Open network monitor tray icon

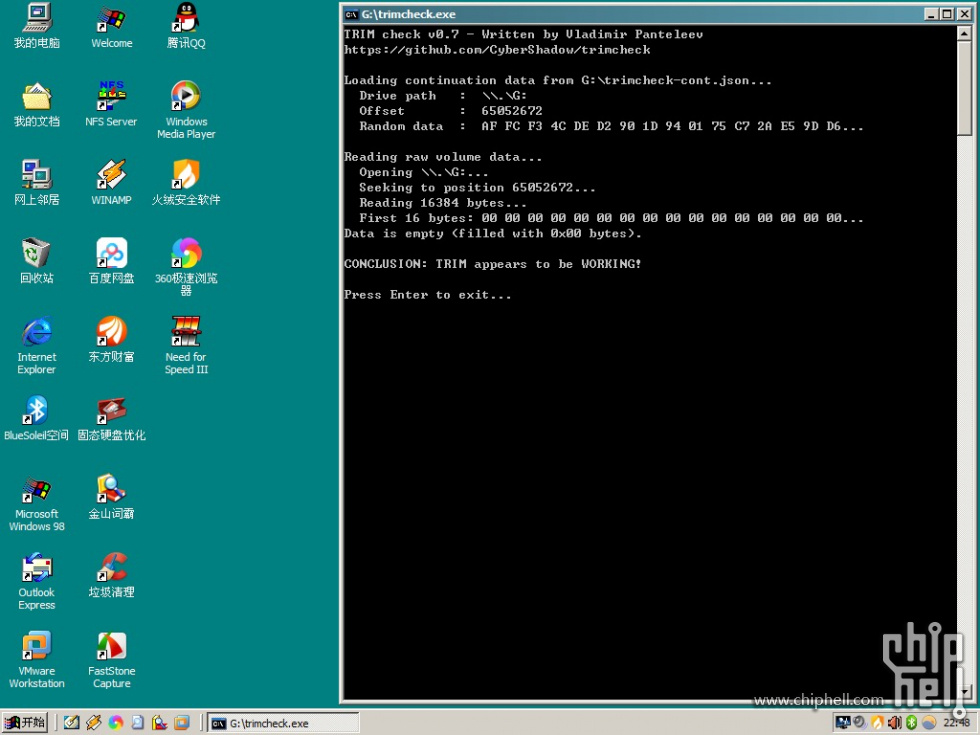843,723
